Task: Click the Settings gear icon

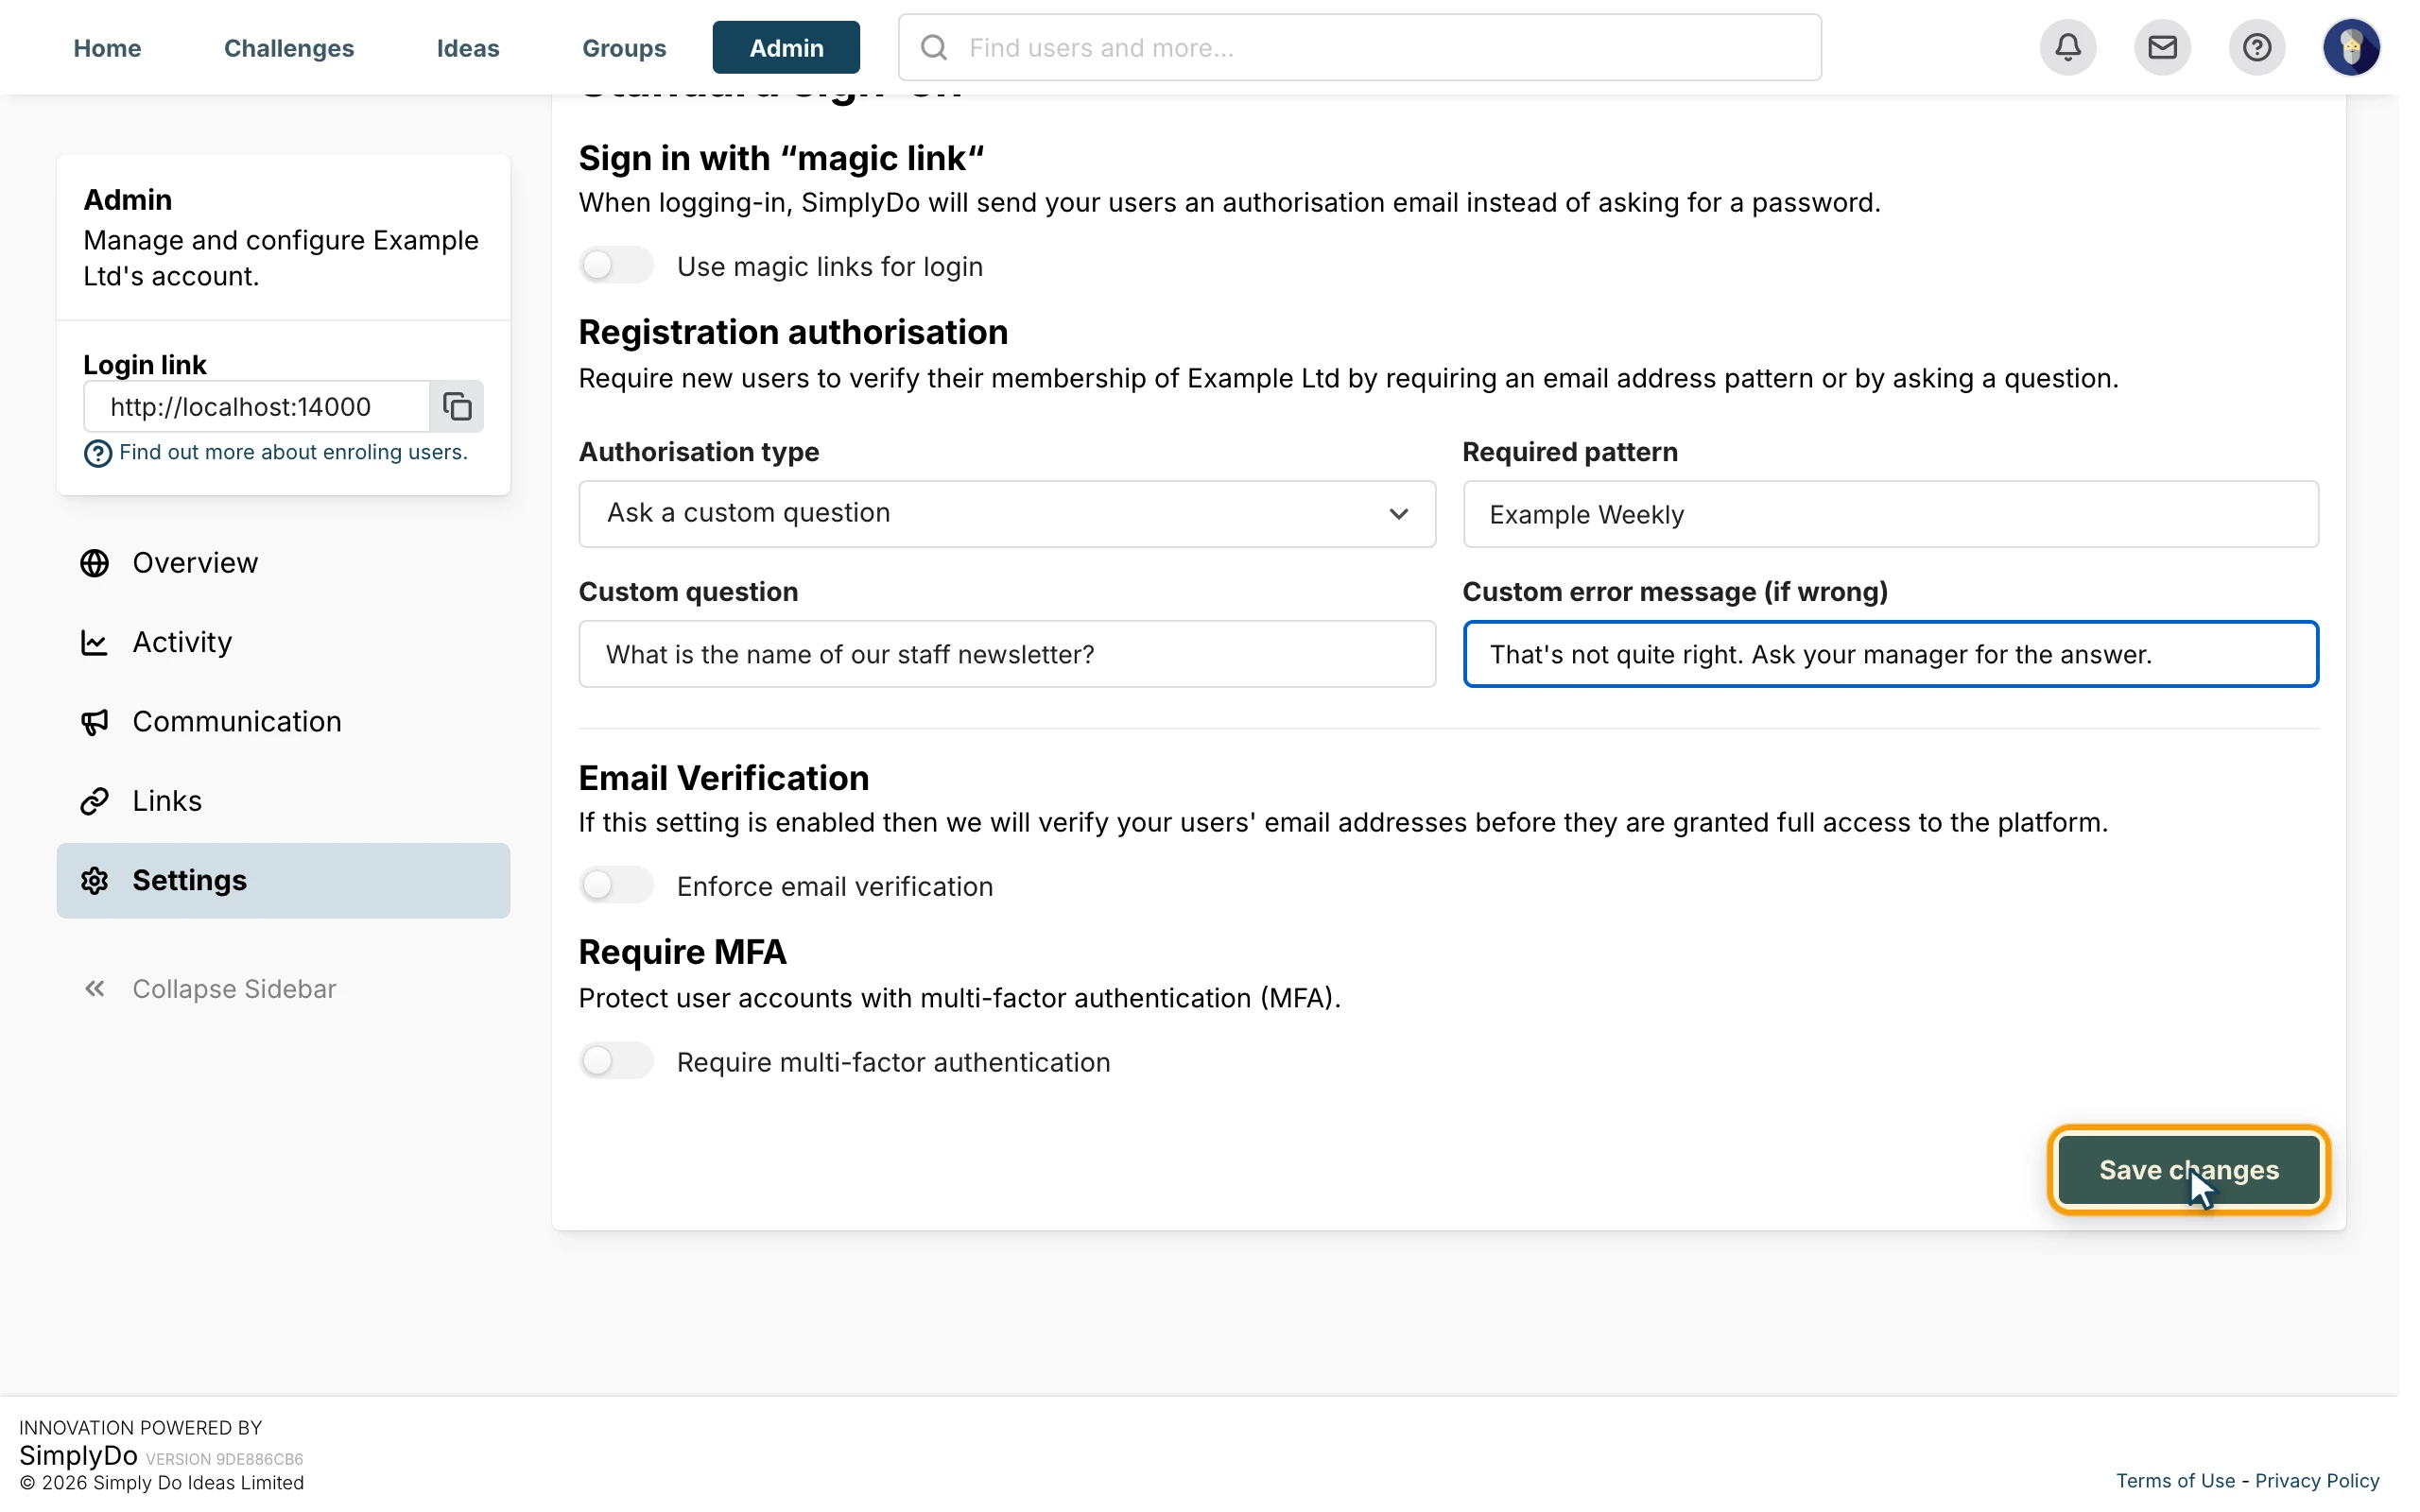Action: coord(95,880)
